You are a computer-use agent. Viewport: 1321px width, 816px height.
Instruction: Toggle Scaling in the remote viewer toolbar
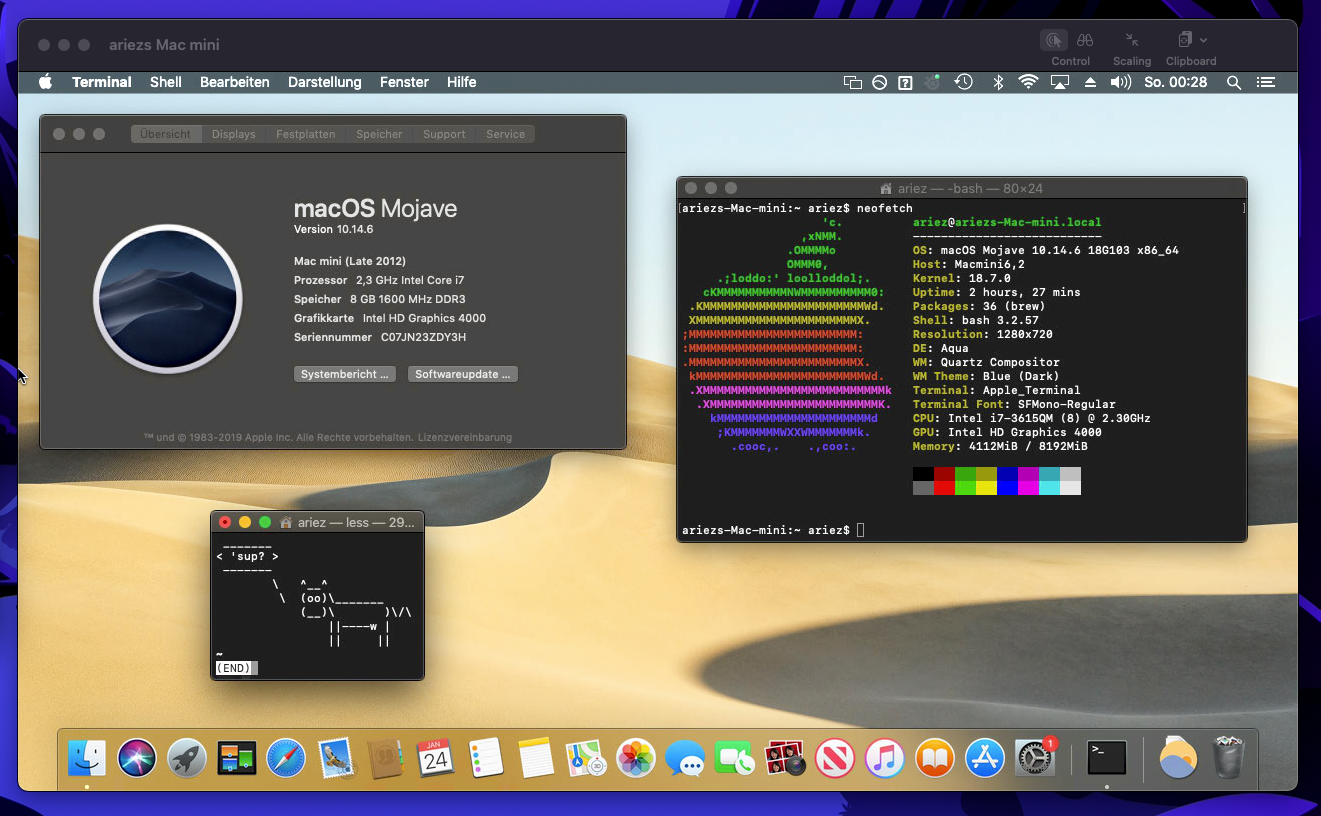coord(1132,40)
